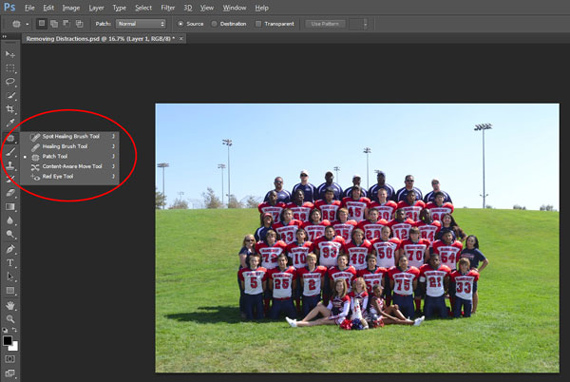This screenshot has width=570, height=382.
Task: Select the Pen tool
Action: tap(10, 249)
